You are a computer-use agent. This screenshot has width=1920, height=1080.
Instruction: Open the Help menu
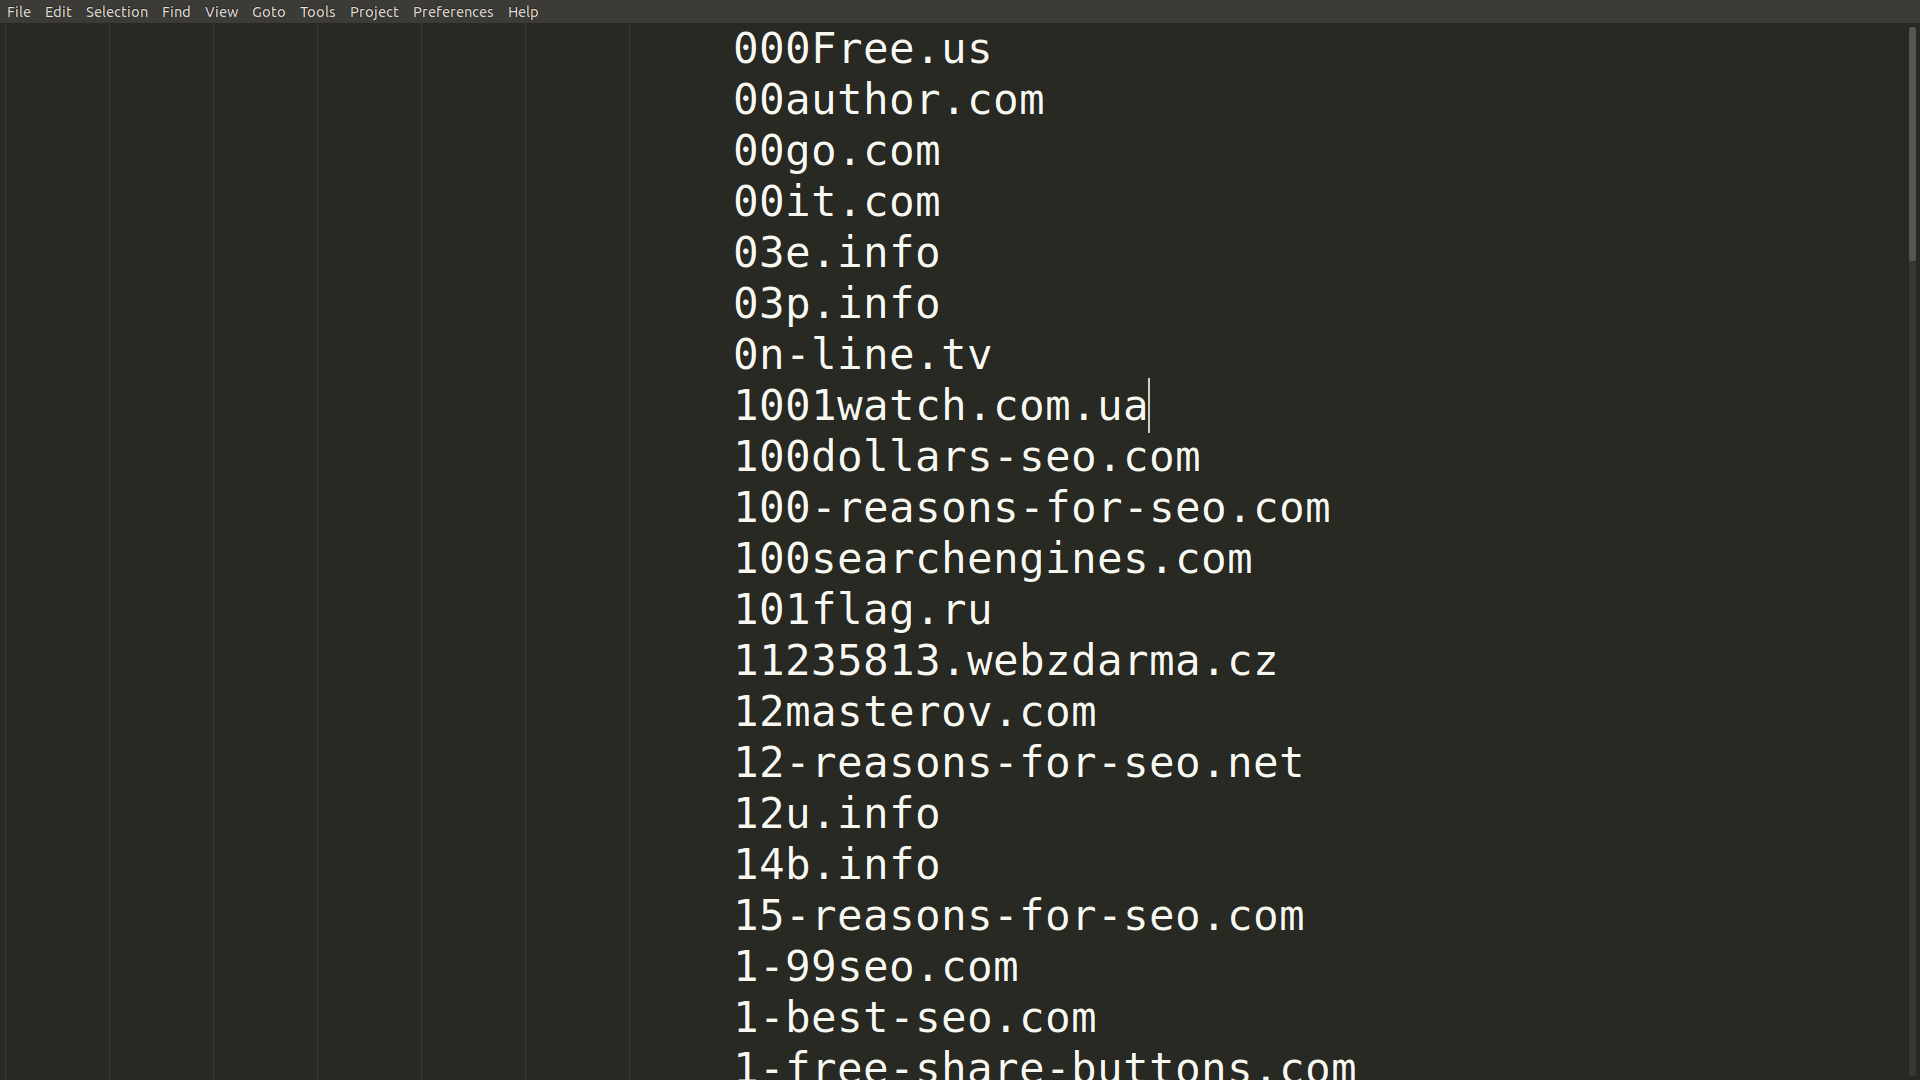tap(523, 11)
